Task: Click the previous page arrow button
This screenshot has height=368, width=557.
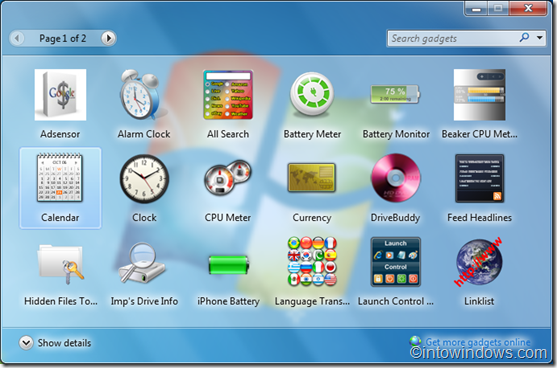Action: [x=17, y=38]
